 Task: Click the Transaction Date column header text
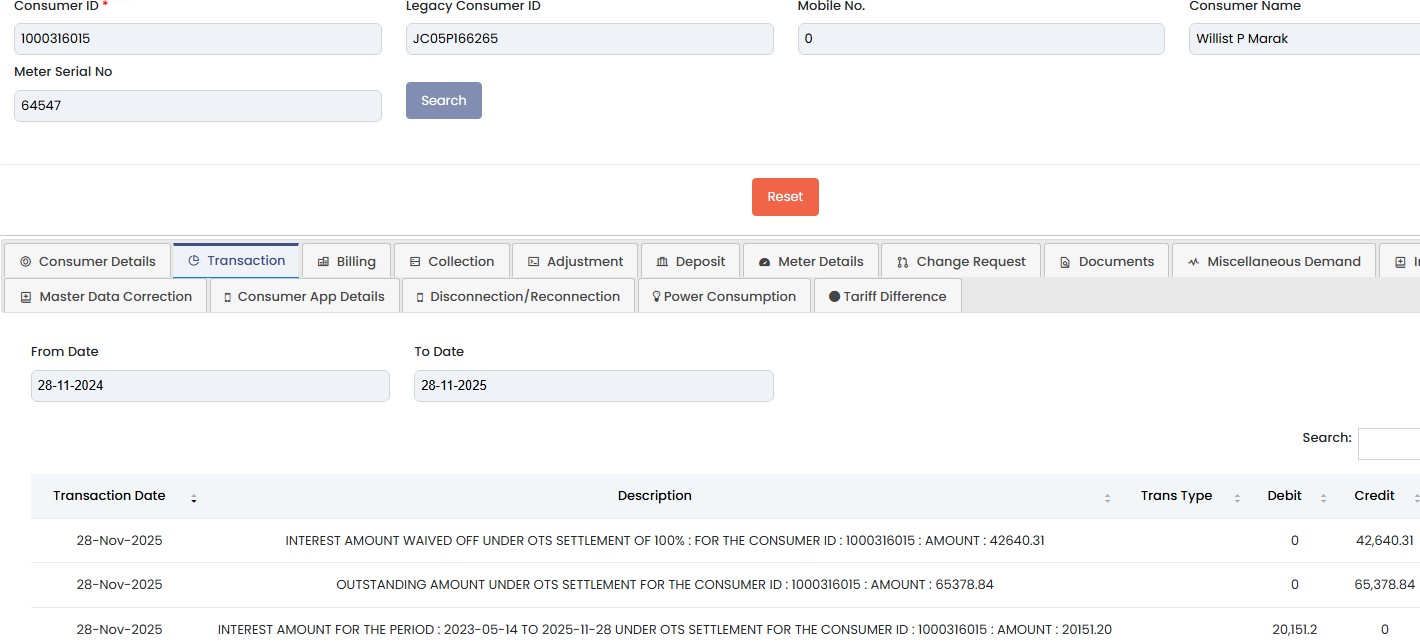coord(109,496)
